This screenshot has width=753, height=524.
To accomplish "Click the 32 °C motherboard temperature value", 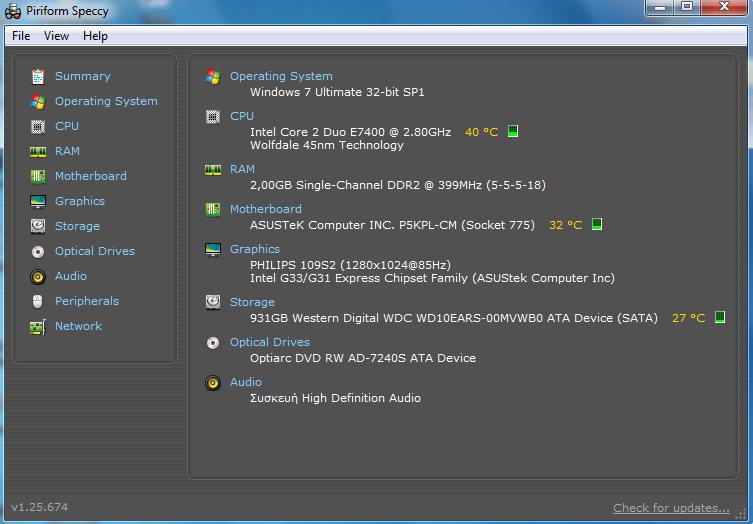I will point(566,225).
